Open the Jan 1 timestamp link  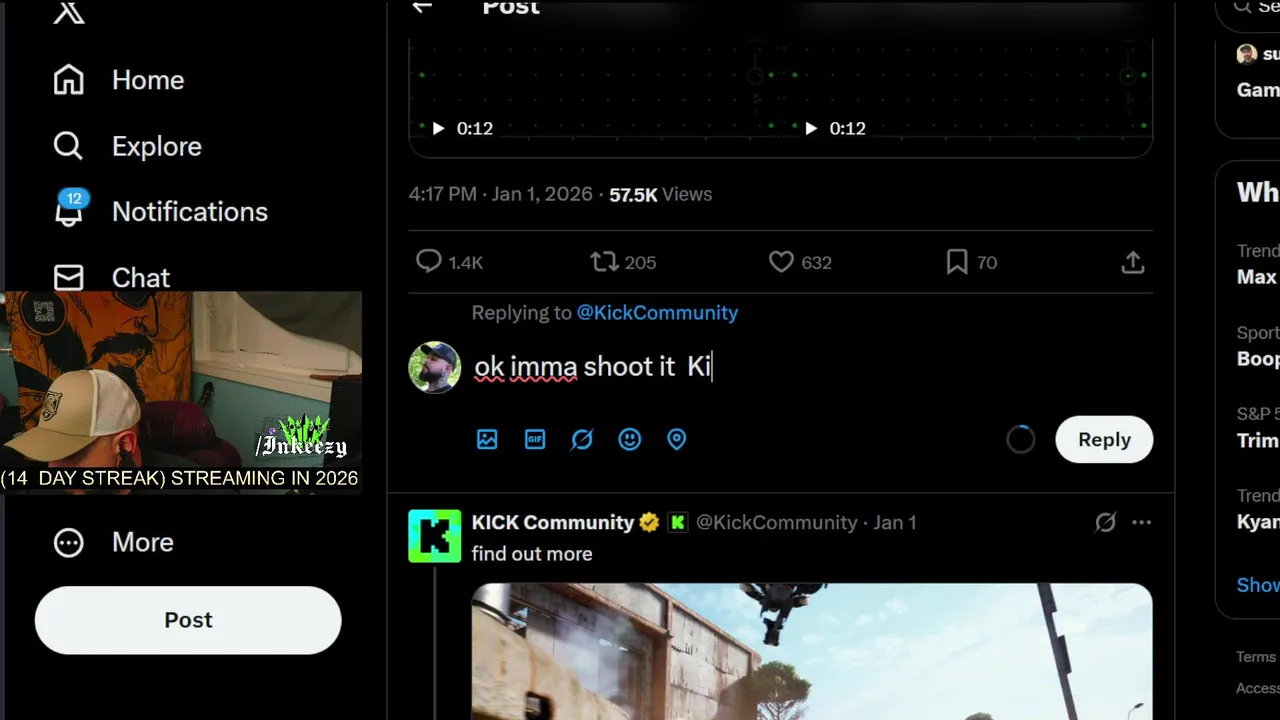click(x=895, y=523)
